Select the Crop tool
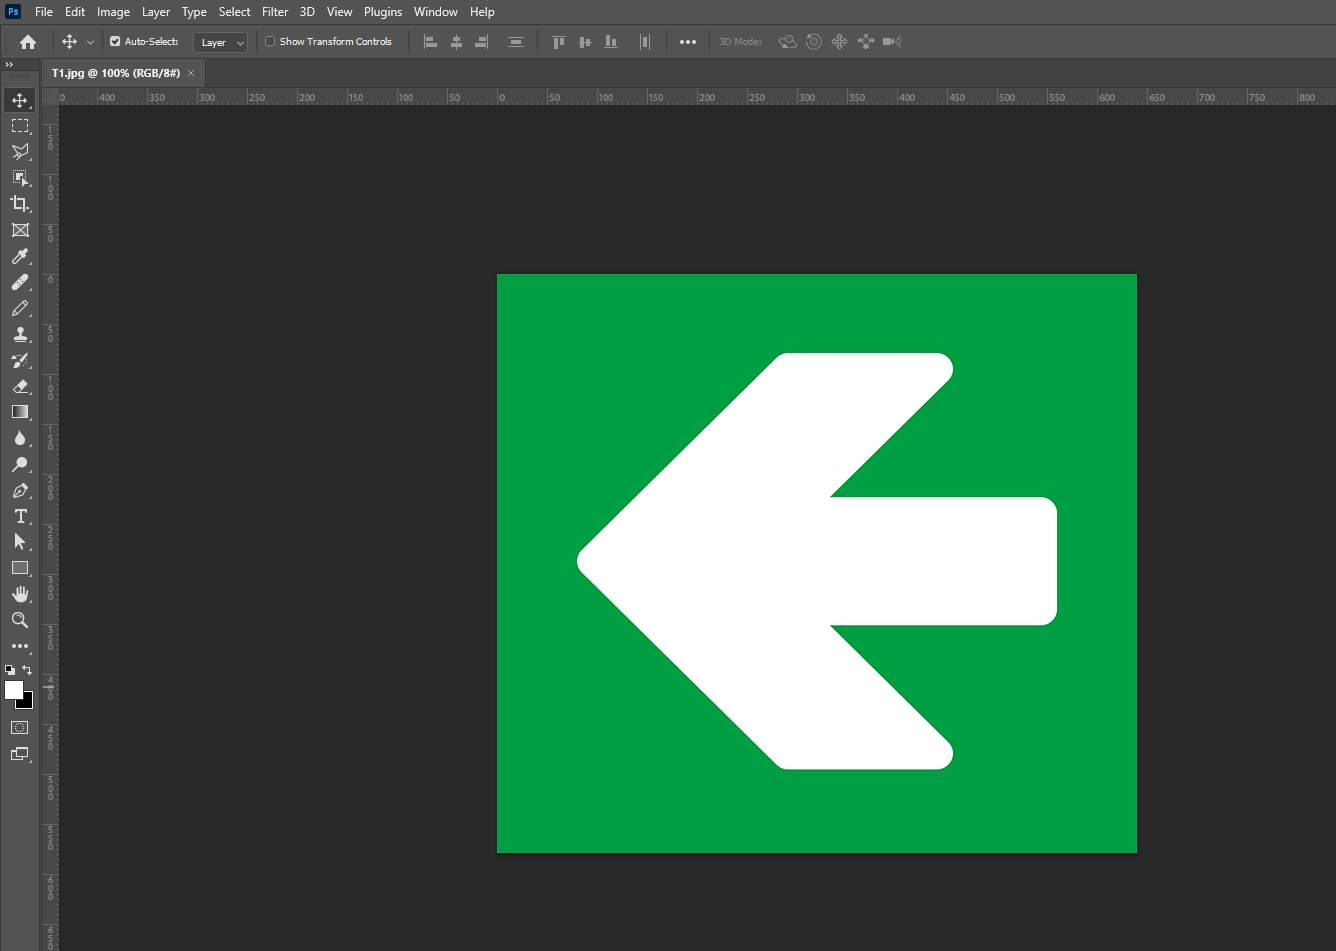Screen dimensions: 1336x951 [x=19, y=204]
